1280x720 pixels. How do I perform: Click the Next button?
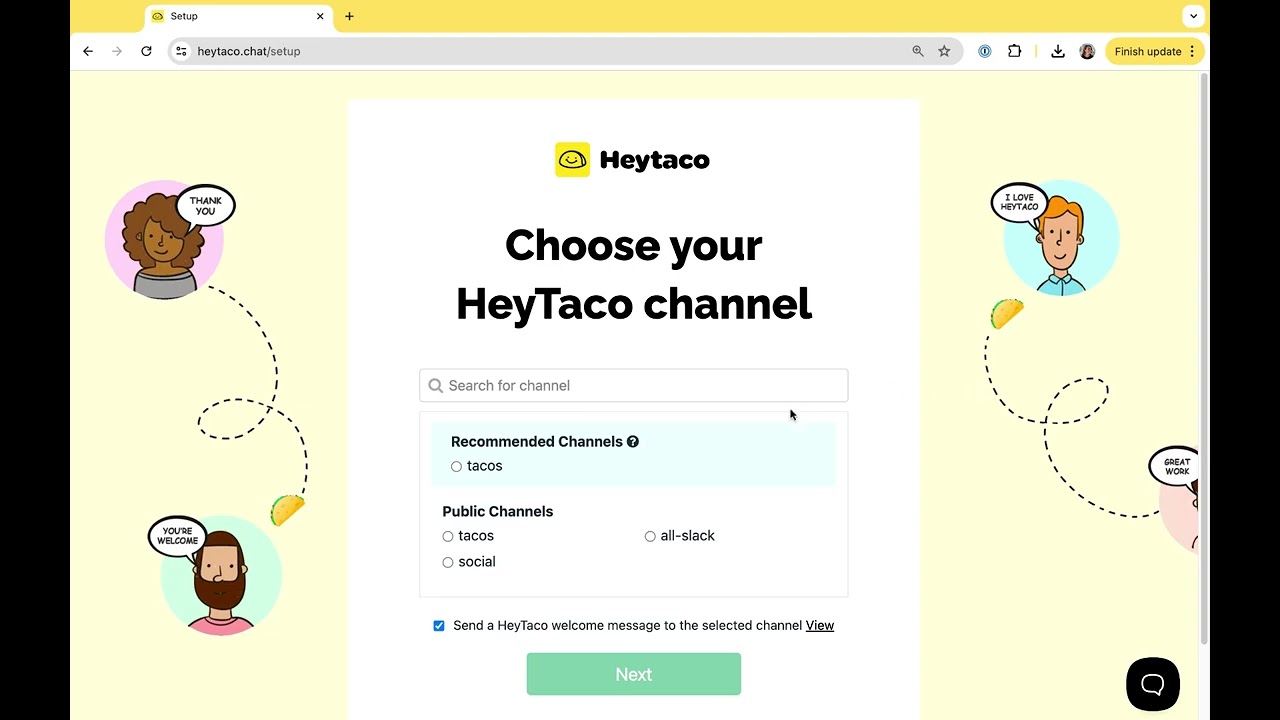click(634, 674)
